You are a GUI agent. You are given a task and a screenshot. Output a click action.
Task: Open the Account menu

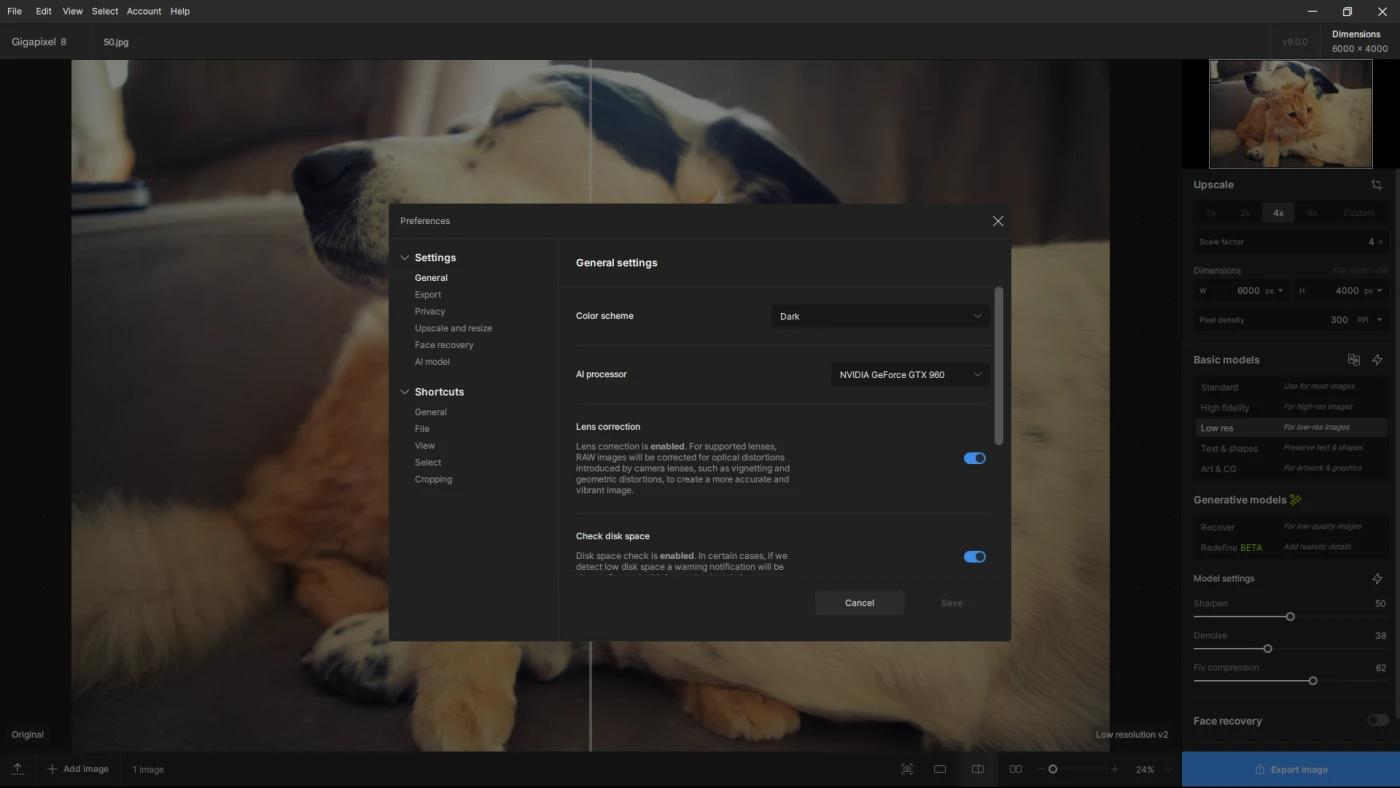click(x=144, y=11)
